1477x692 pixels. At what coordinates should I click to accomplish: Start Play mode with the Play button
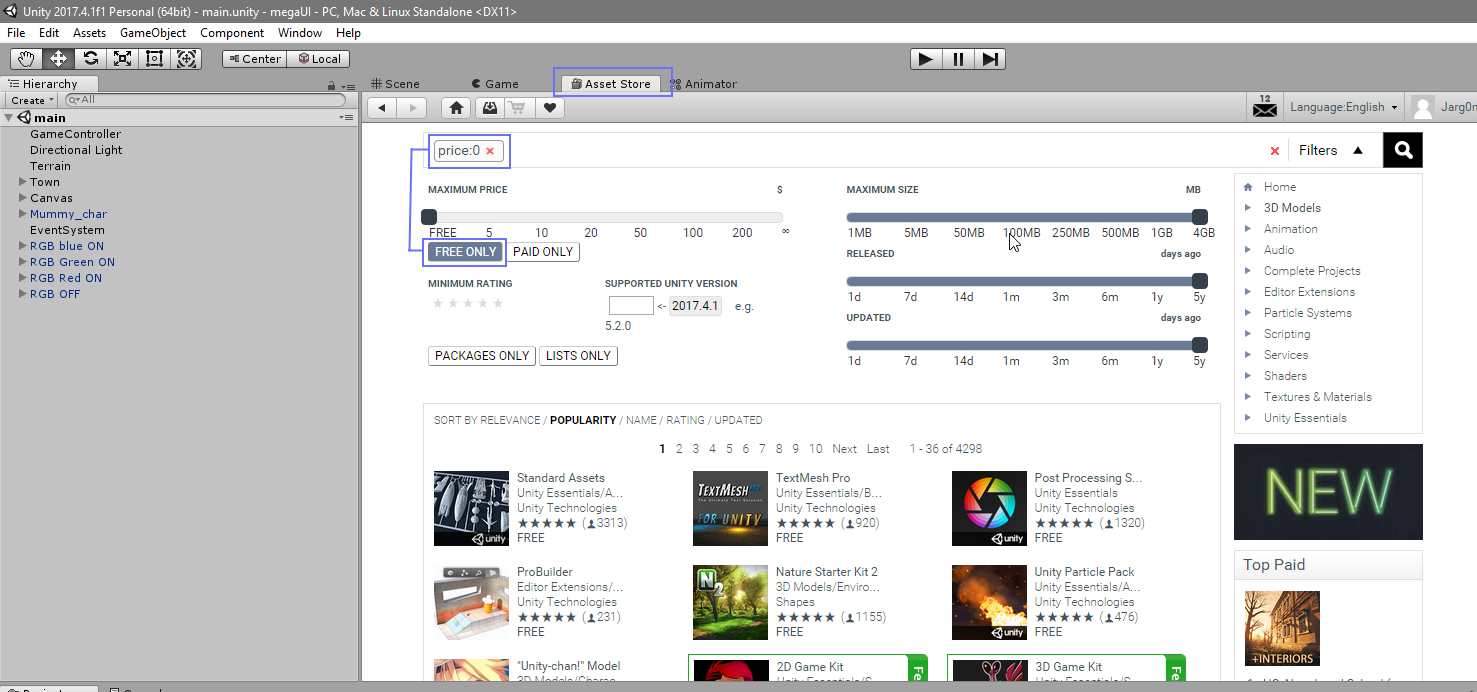926,59
